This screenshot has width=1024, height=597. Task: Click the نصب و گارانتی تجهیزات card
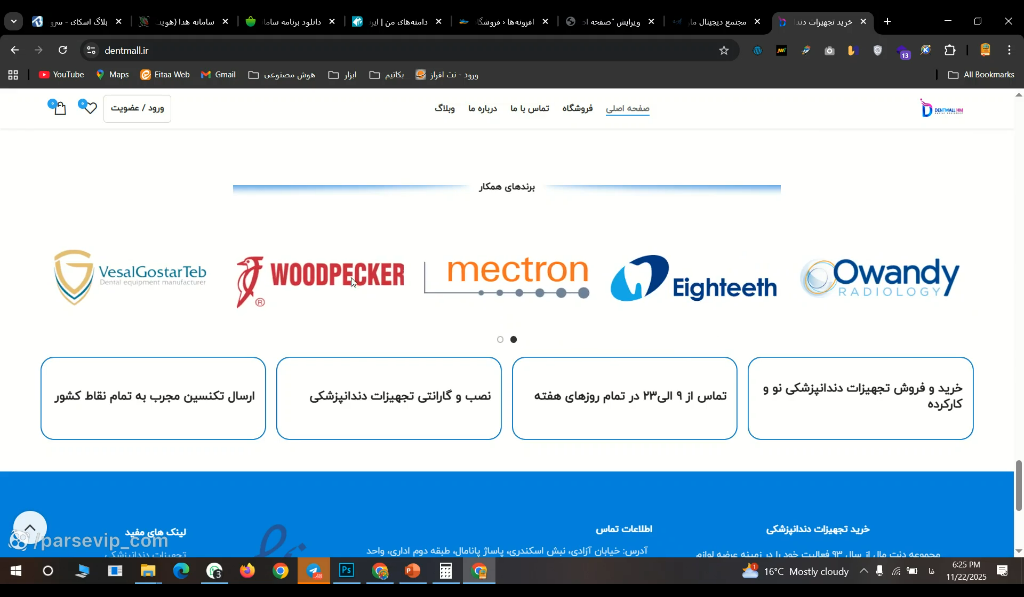pyautogui.click(x=389, y=398)
